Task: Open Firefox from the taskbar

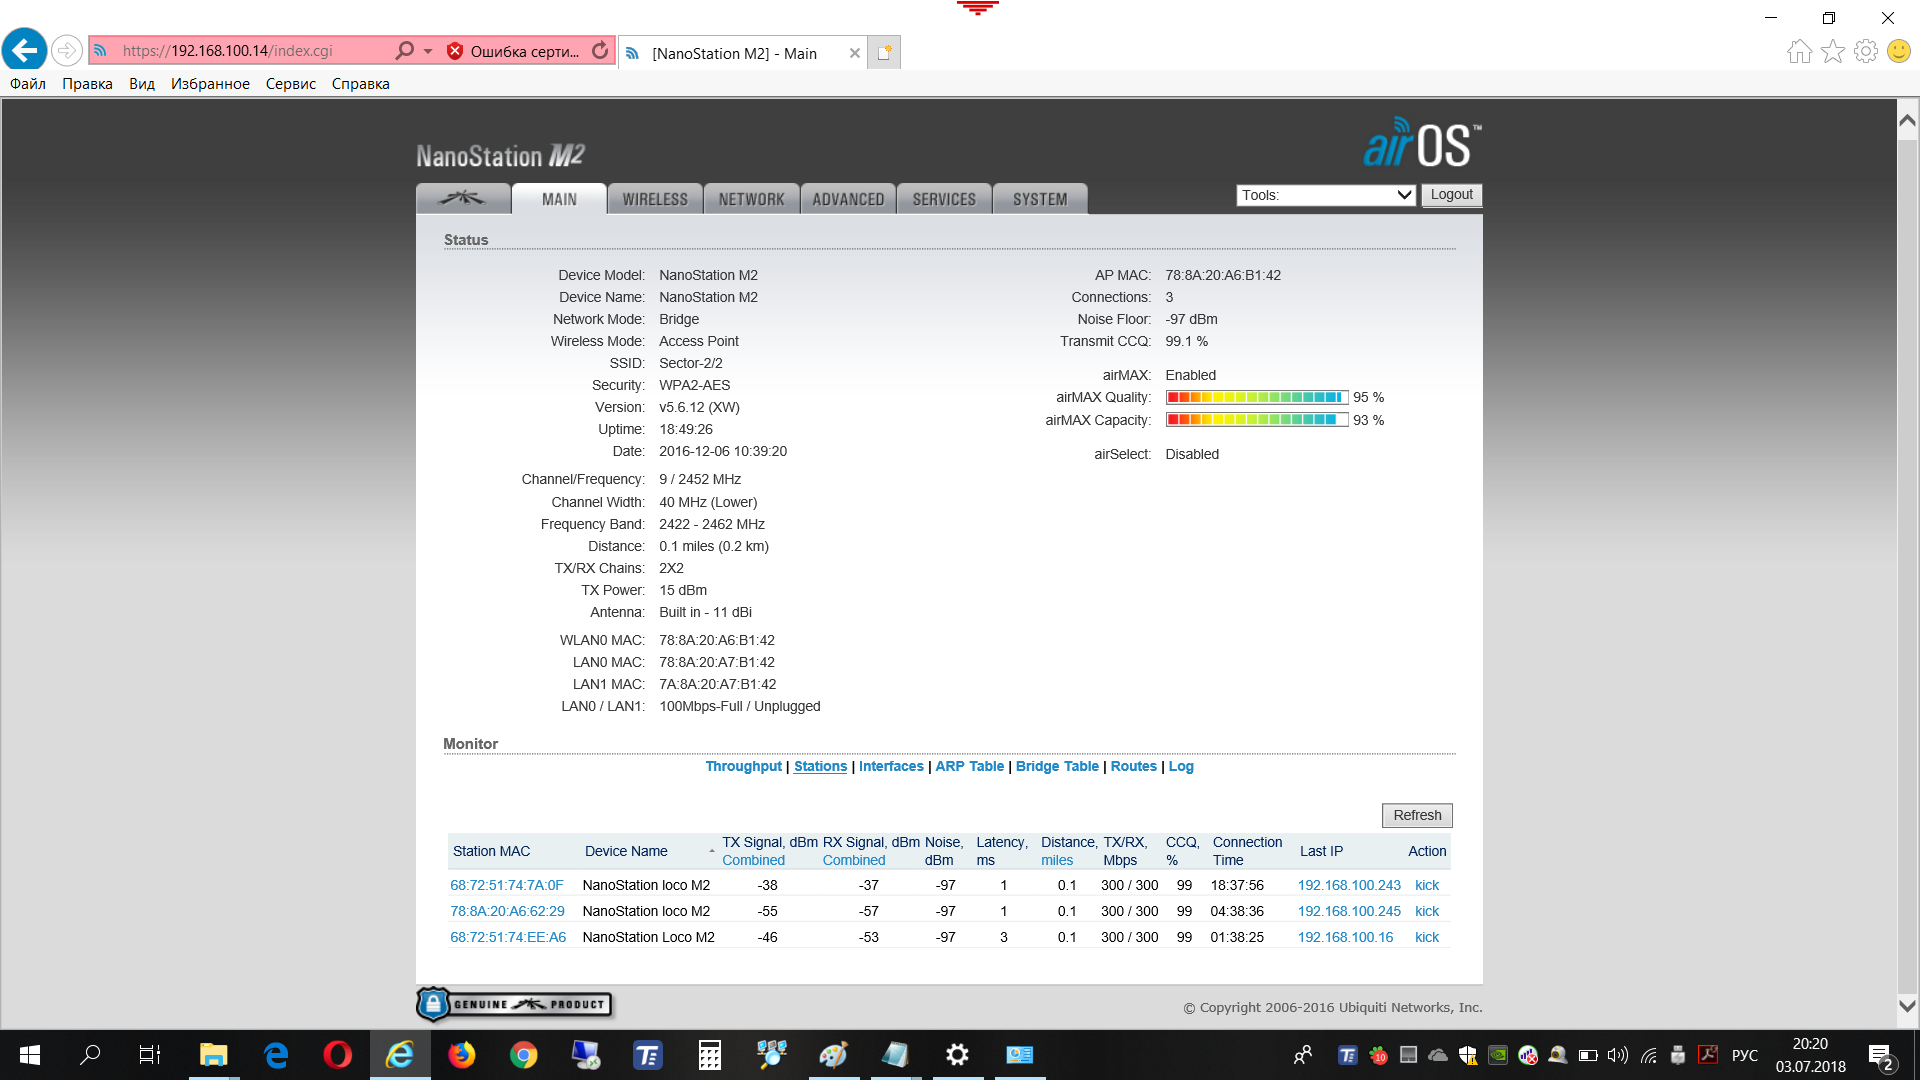Action: pos(461,1055)
